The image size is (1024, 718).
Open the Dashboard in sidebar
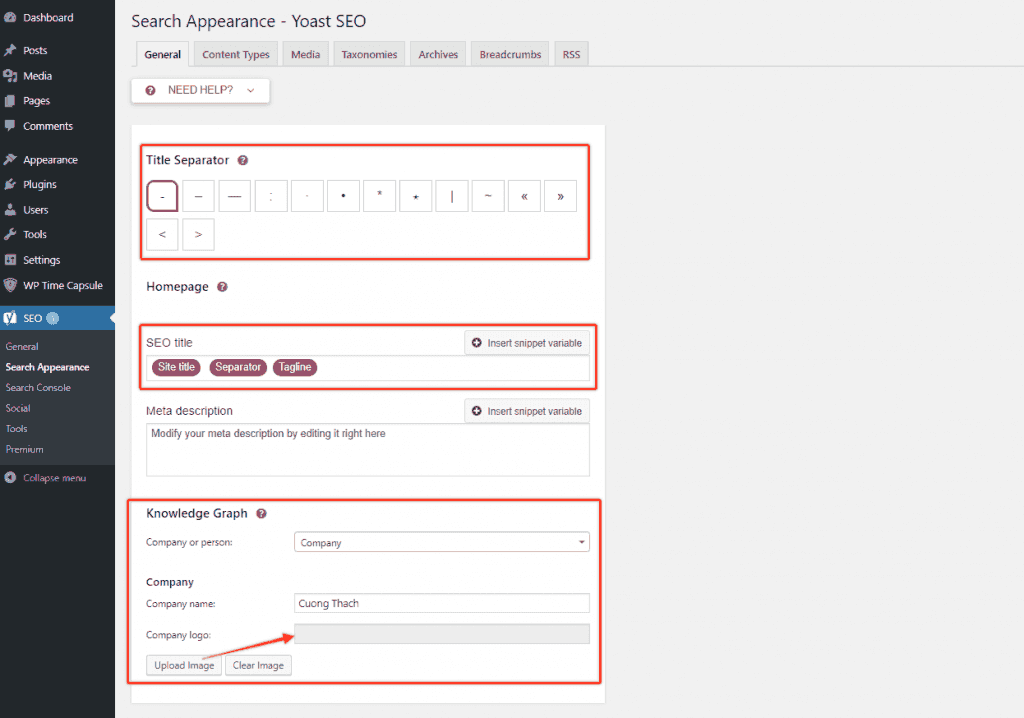click(47, 18)
